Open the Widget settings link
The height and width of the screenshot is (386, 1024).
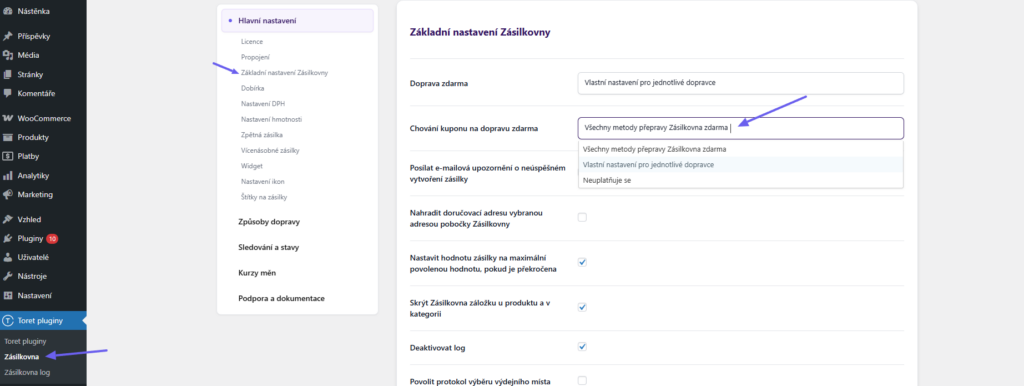click(251, 166)
